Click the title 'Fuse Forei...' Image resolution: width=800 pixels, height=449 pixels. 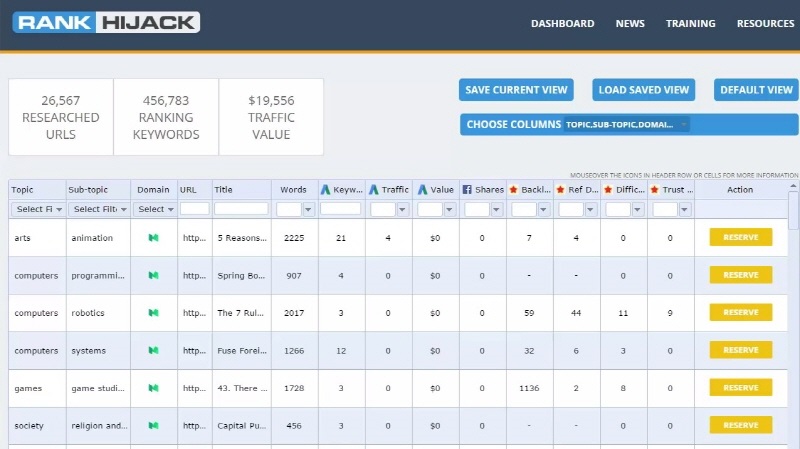point(242,351)
